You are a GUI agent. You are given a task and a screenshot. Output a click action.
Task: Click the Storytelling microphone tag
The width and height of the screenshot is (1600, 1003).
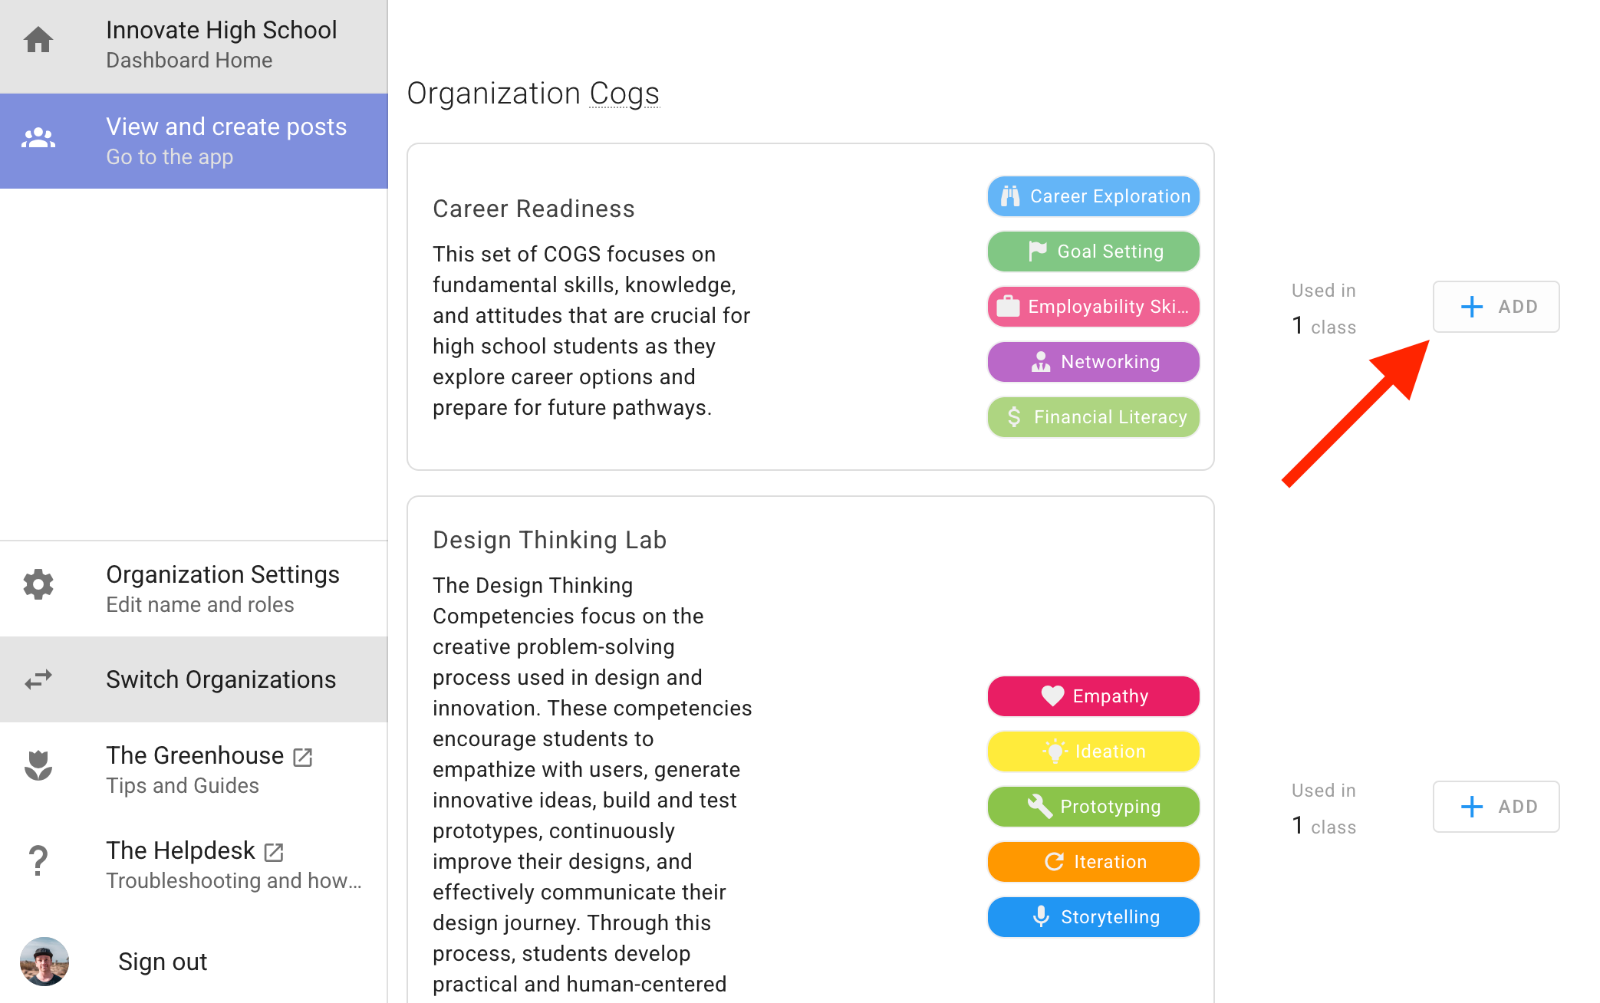[1093, 917]
